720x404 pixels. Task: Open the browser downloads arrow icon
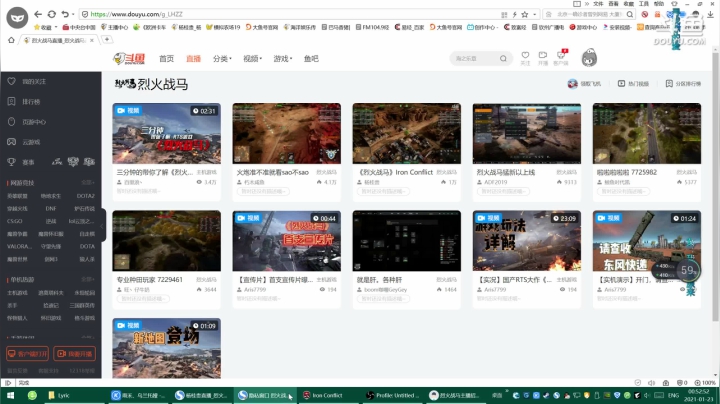[x=710, y=14]
